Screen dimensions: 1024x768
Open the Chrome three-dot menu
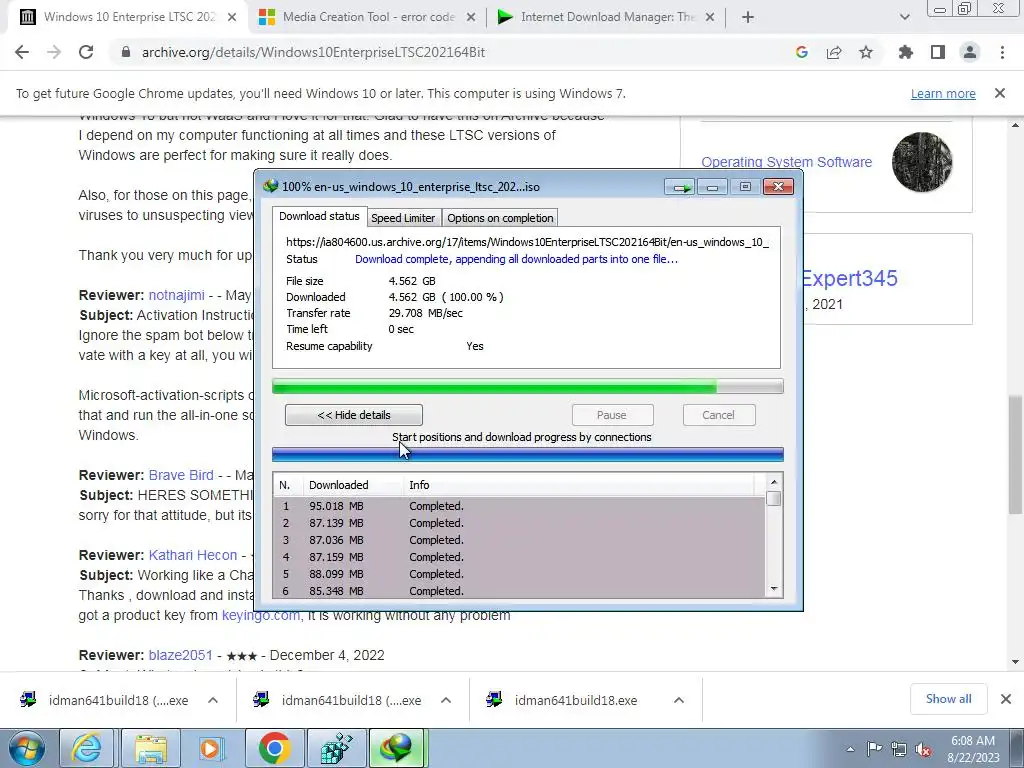coord(1002,52)
